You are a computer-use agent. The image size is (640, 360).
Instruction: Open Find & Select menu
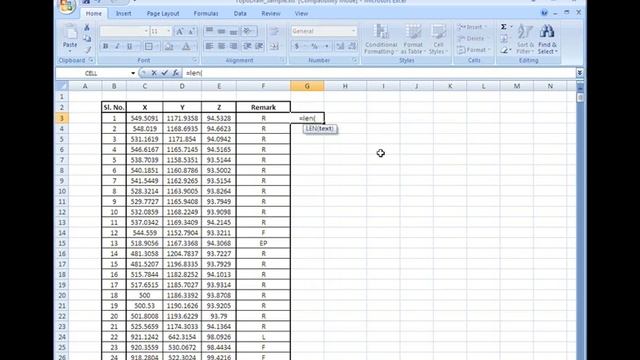[x=547, y=39]
